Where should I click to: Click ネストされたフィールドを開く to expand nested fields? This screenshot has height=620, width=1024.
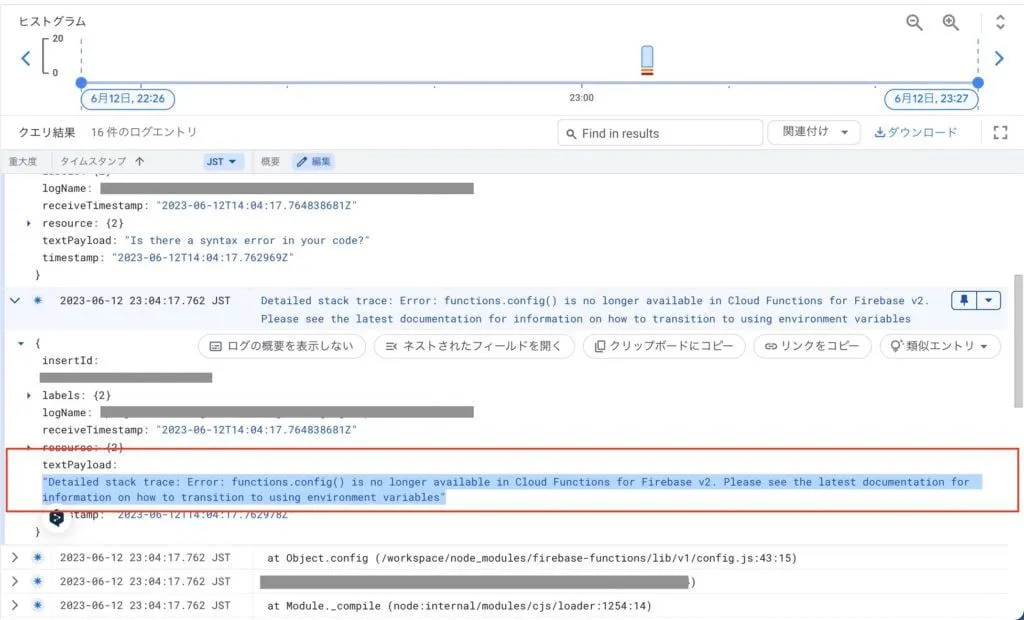474,346
